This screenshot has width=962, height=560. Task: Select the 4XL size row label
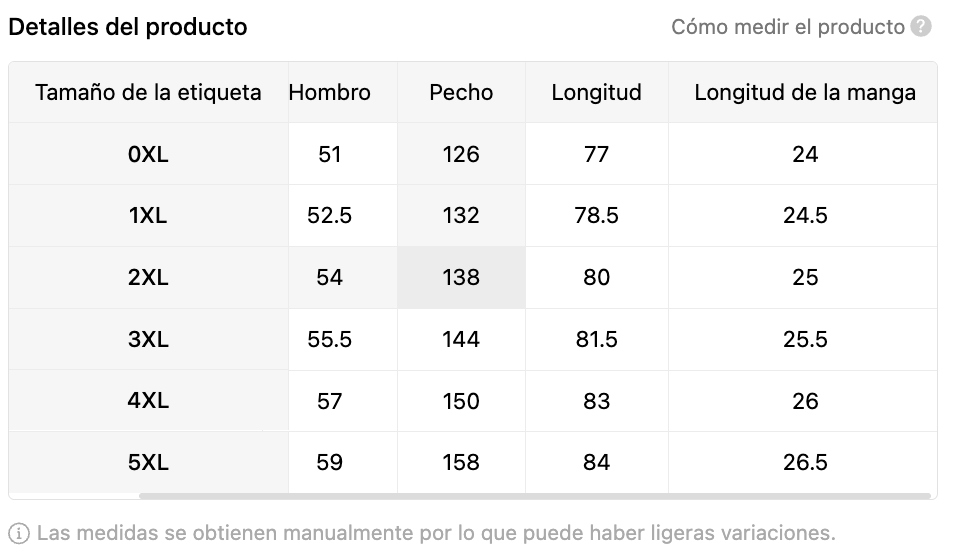(x=148, y=401)
